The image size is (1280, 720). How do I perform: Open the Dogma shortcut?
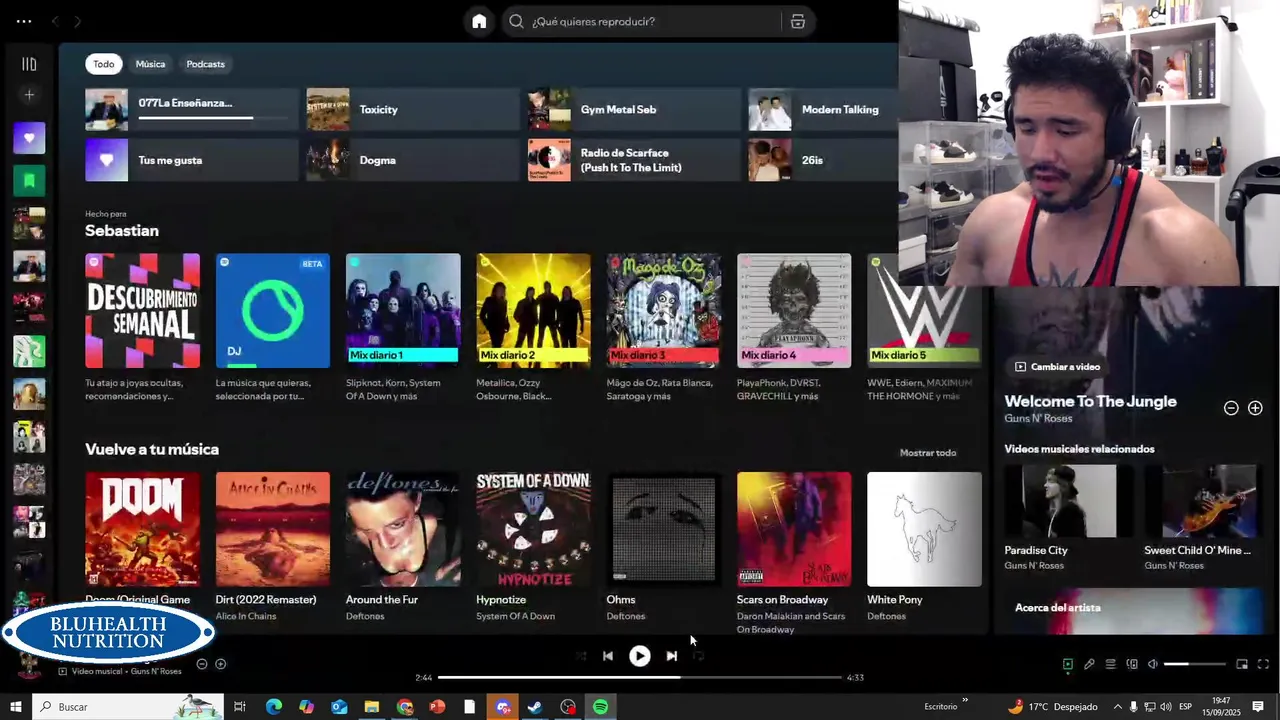pyautogui.click(x=412, y=160)
